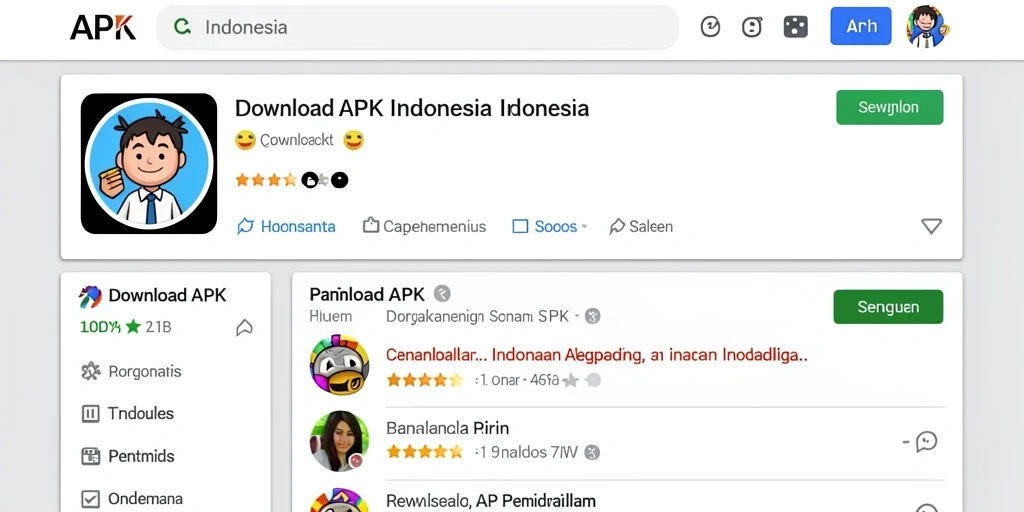Screen dimensions: 1024x512
Task: Click the badge icon after Dorgakanenign Sonam SPK
Action: point(592,317)
